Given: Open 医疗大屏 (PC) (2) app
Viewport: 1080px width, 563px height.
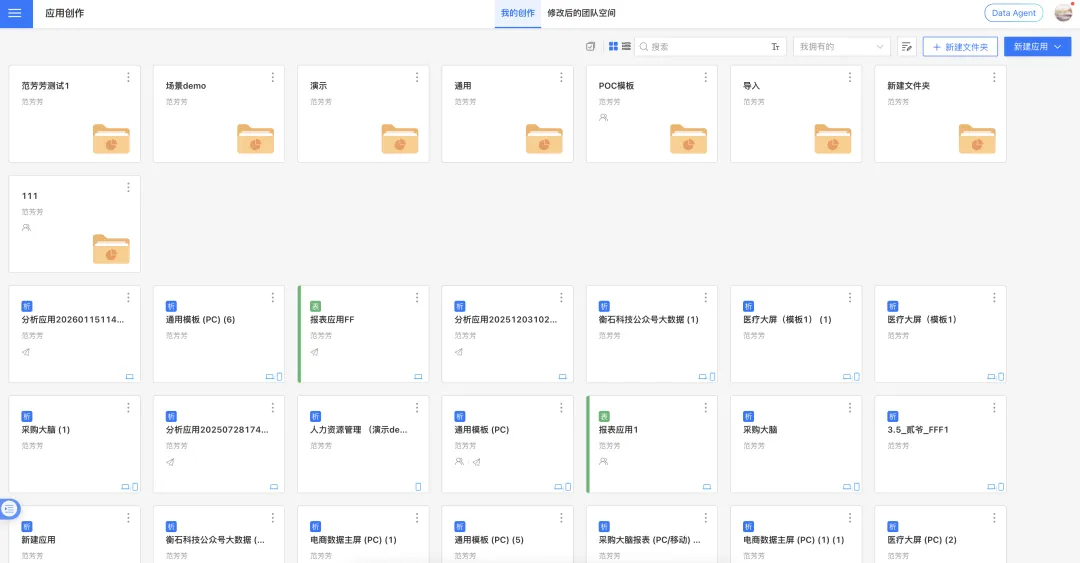Looking at the screenshot, I should tap(940, 535).
